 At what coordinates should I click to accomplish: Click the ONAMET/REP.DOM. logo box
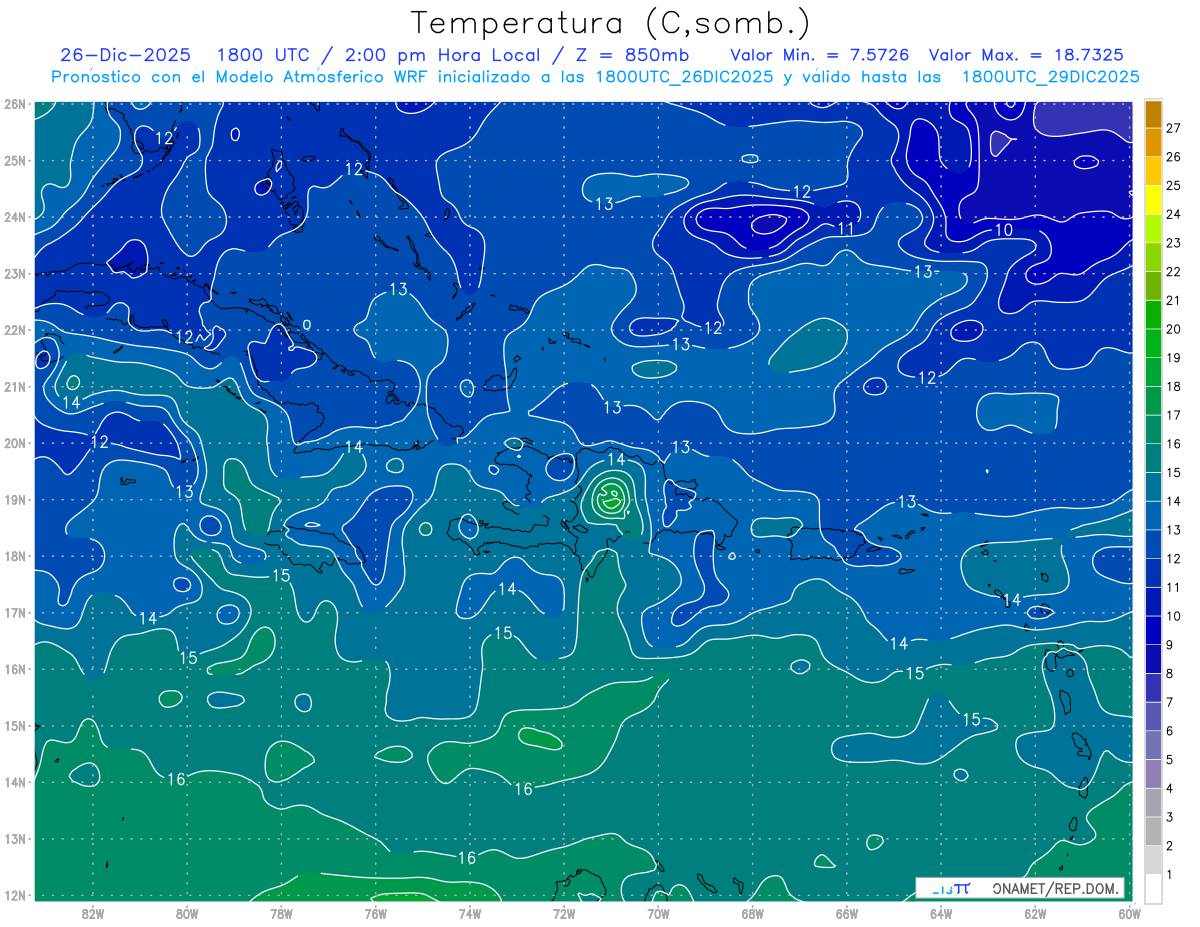[x=1019, y=888]
